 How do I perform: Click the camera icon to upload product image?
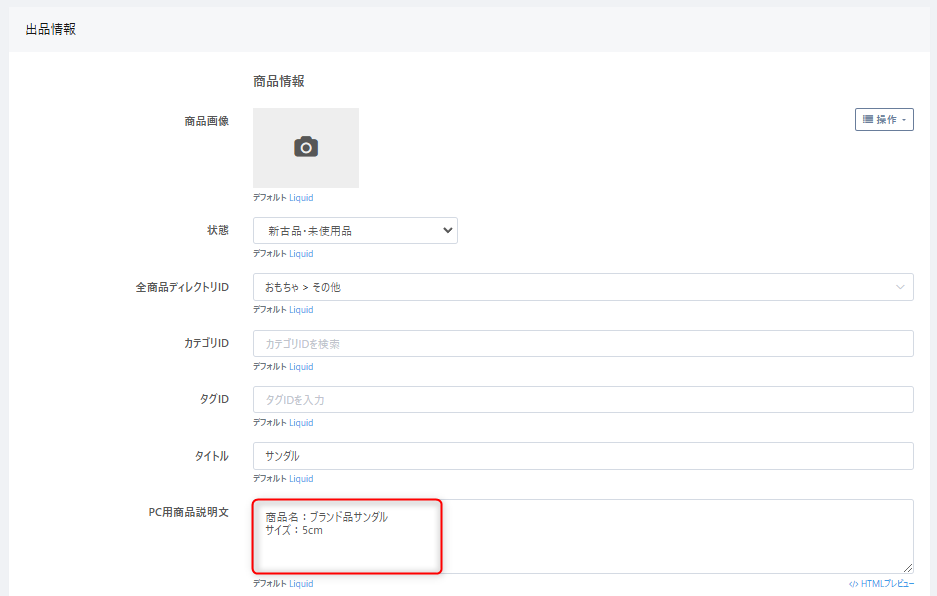306,147
